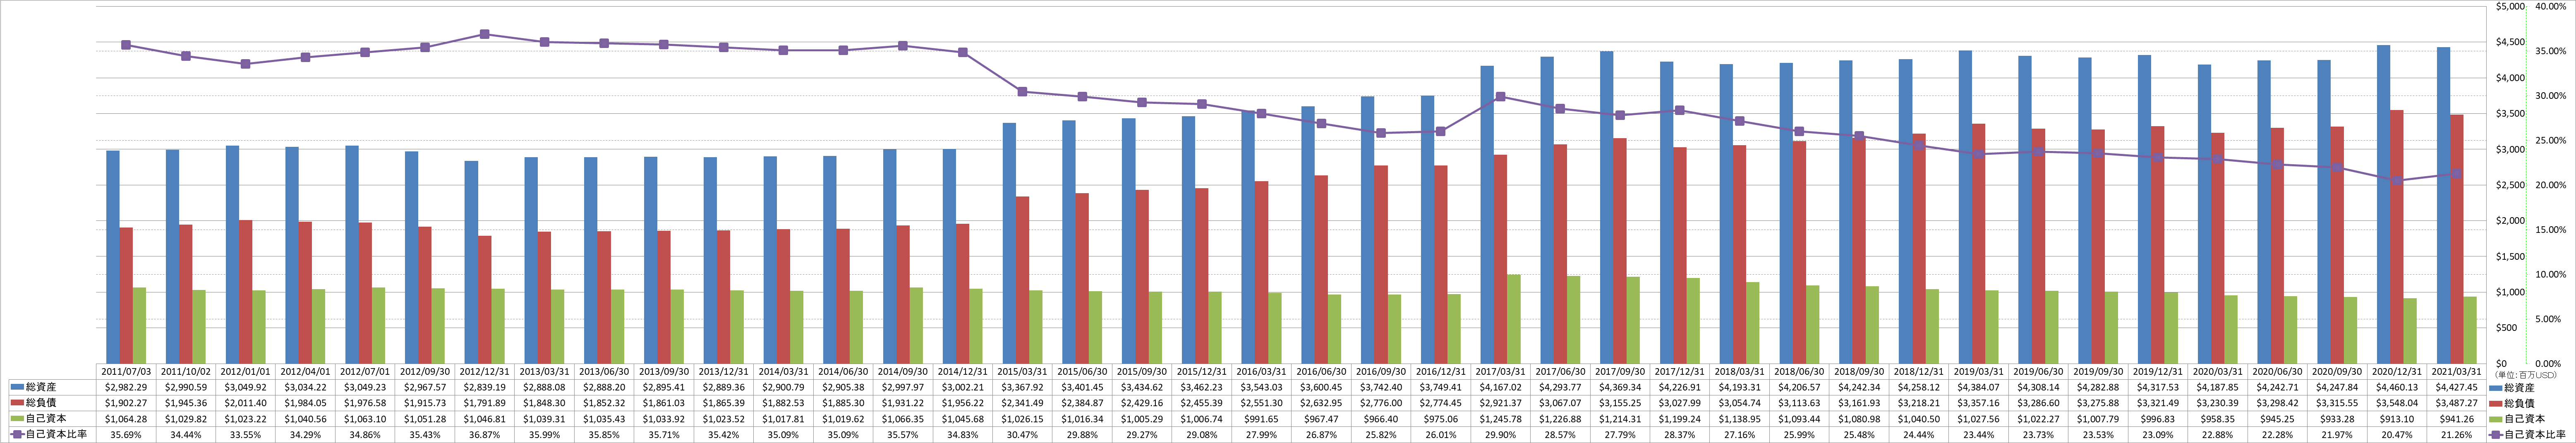Click the green equity bar for 2017/03/31
The image size is (2576, 443).
pyautogui.click(x=1514, y=319)
